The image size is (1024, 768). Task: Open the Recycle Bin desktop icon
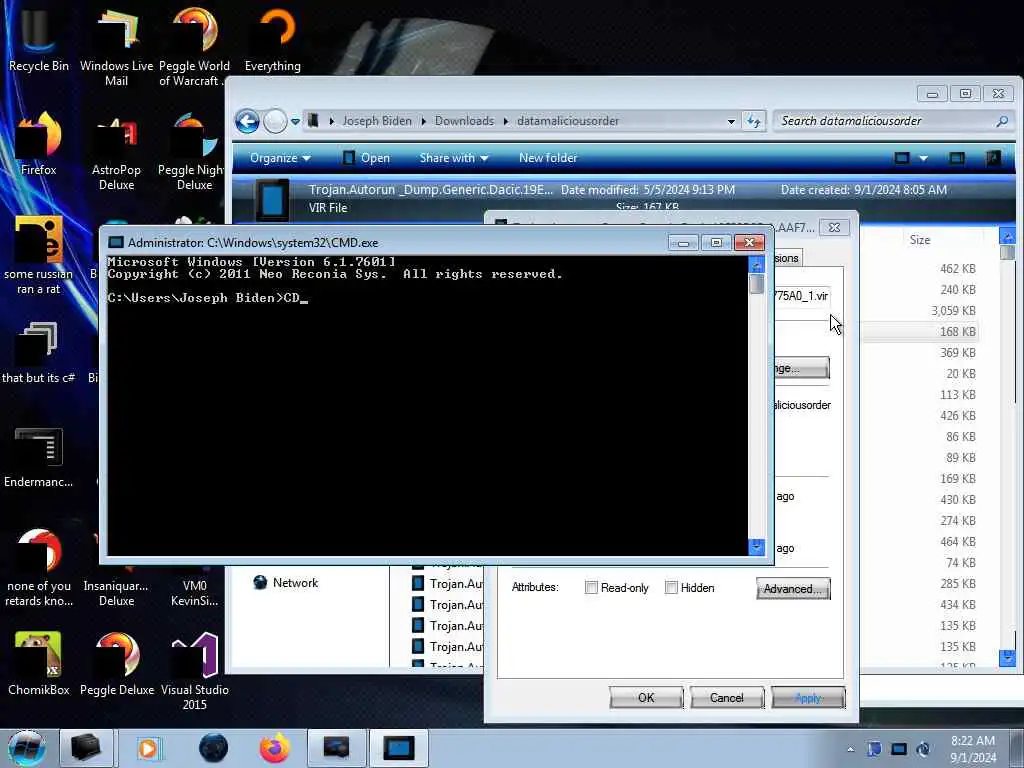point(39,39)
